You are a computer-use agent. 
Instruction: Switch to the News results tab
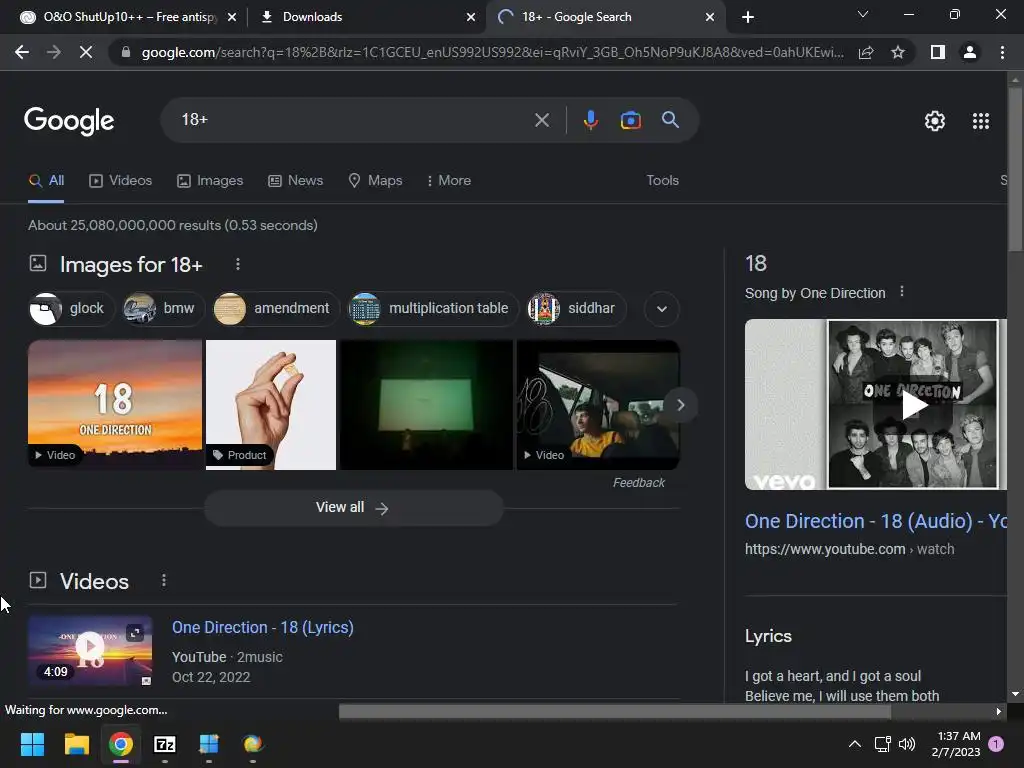[296, 180]
